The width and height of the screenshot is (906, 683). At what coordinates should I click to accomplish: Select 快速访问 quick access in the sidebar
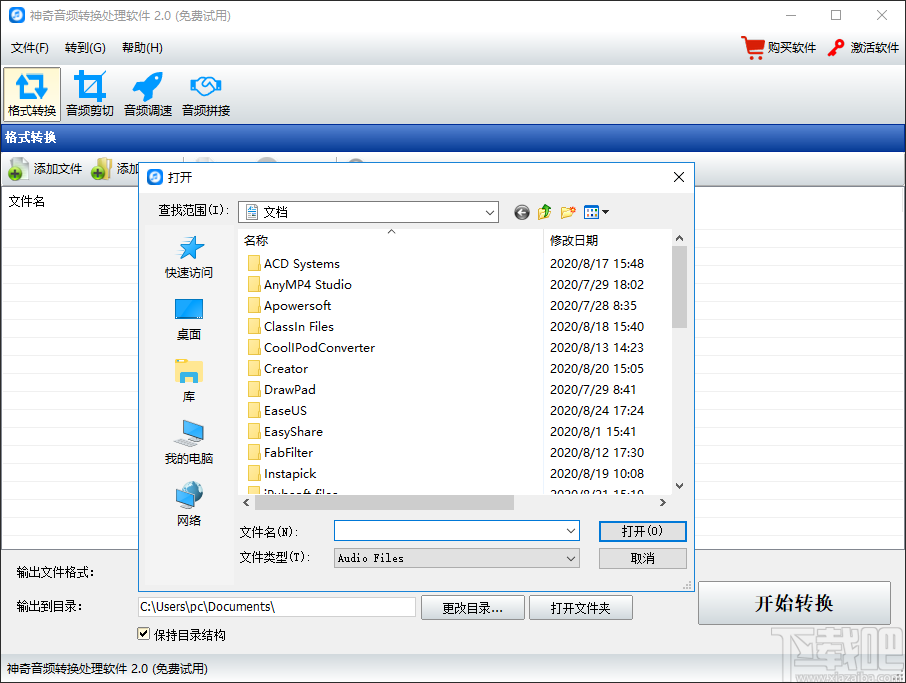[189, 257]
